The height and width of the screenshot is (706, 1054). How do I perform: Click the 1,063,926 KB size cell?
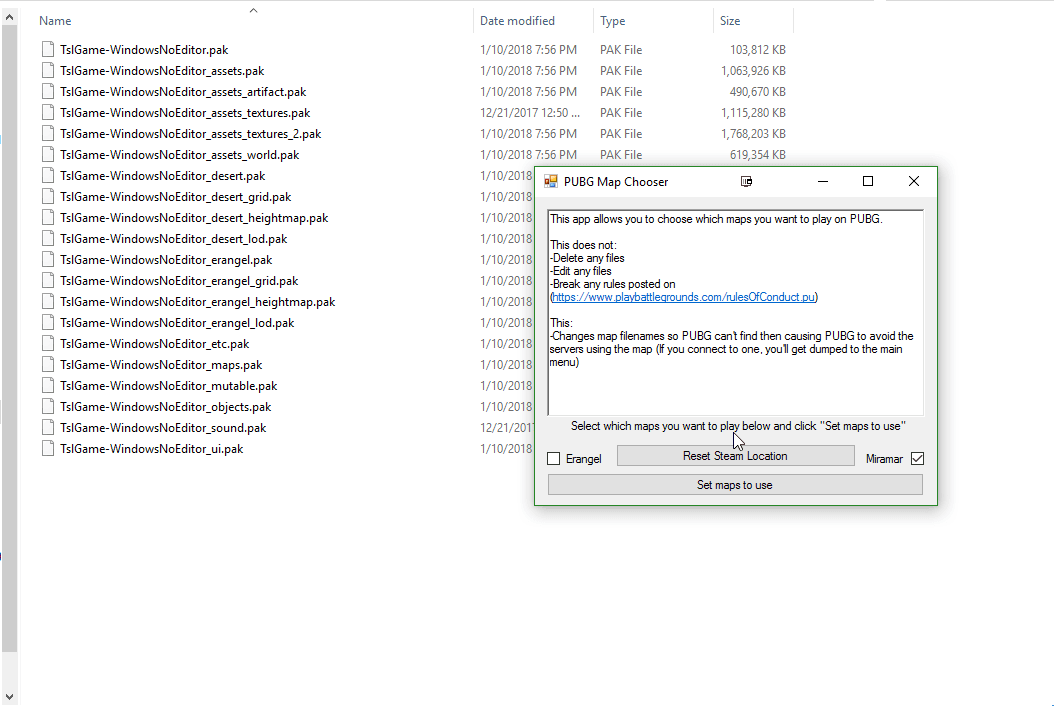pyautogui.click(x=753, y=71)
